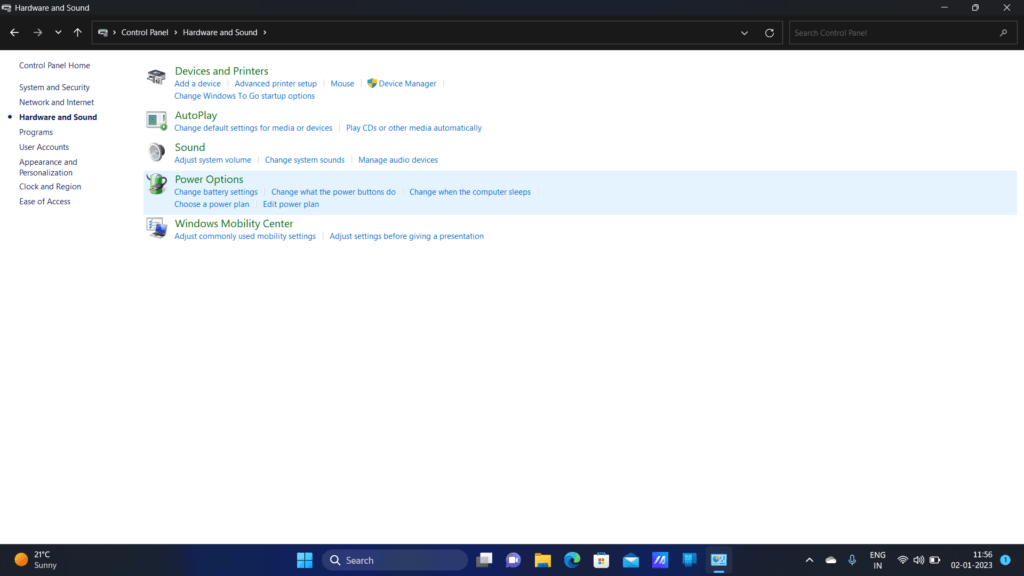Click the Power Options battery icon
The width and height of the screenshot is (1024, 576).
[x=156, y=184]
